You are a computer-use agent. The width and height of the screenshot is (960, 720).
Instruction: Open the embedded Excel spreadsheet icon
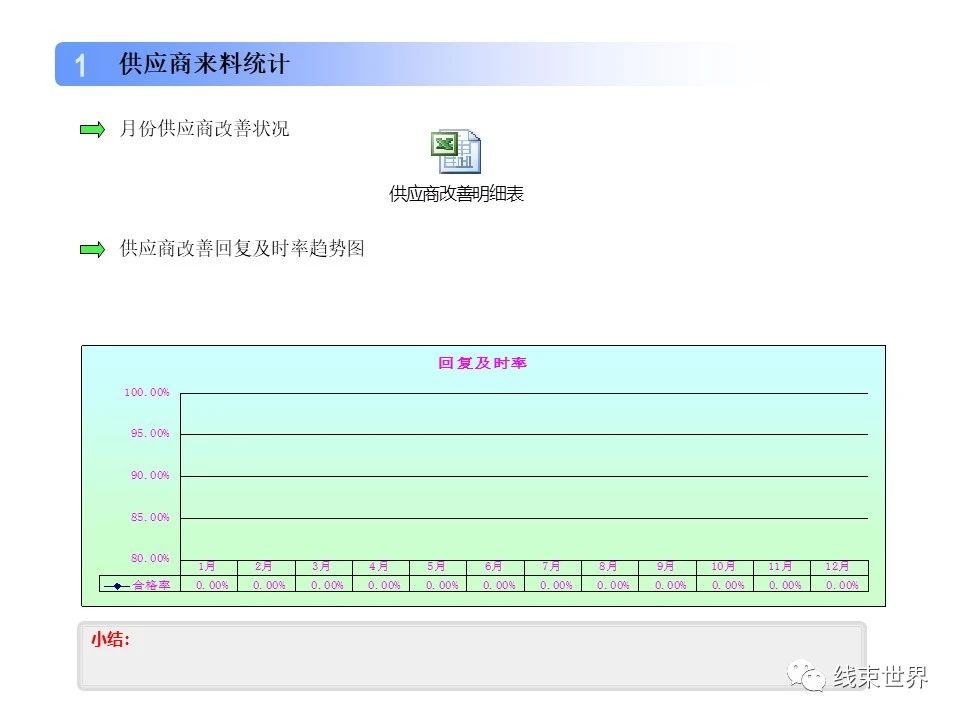[x=456, y=151]
